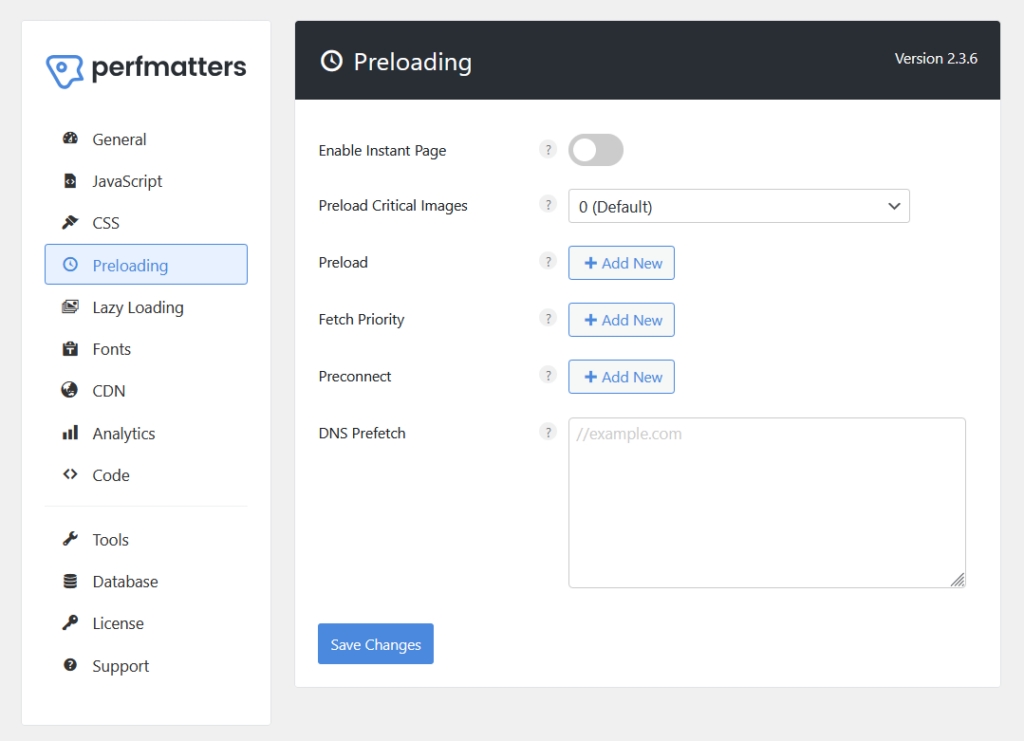This screenshot has height=741, width=1024.
Task: Click the General gauge icon
Action: 70,138
